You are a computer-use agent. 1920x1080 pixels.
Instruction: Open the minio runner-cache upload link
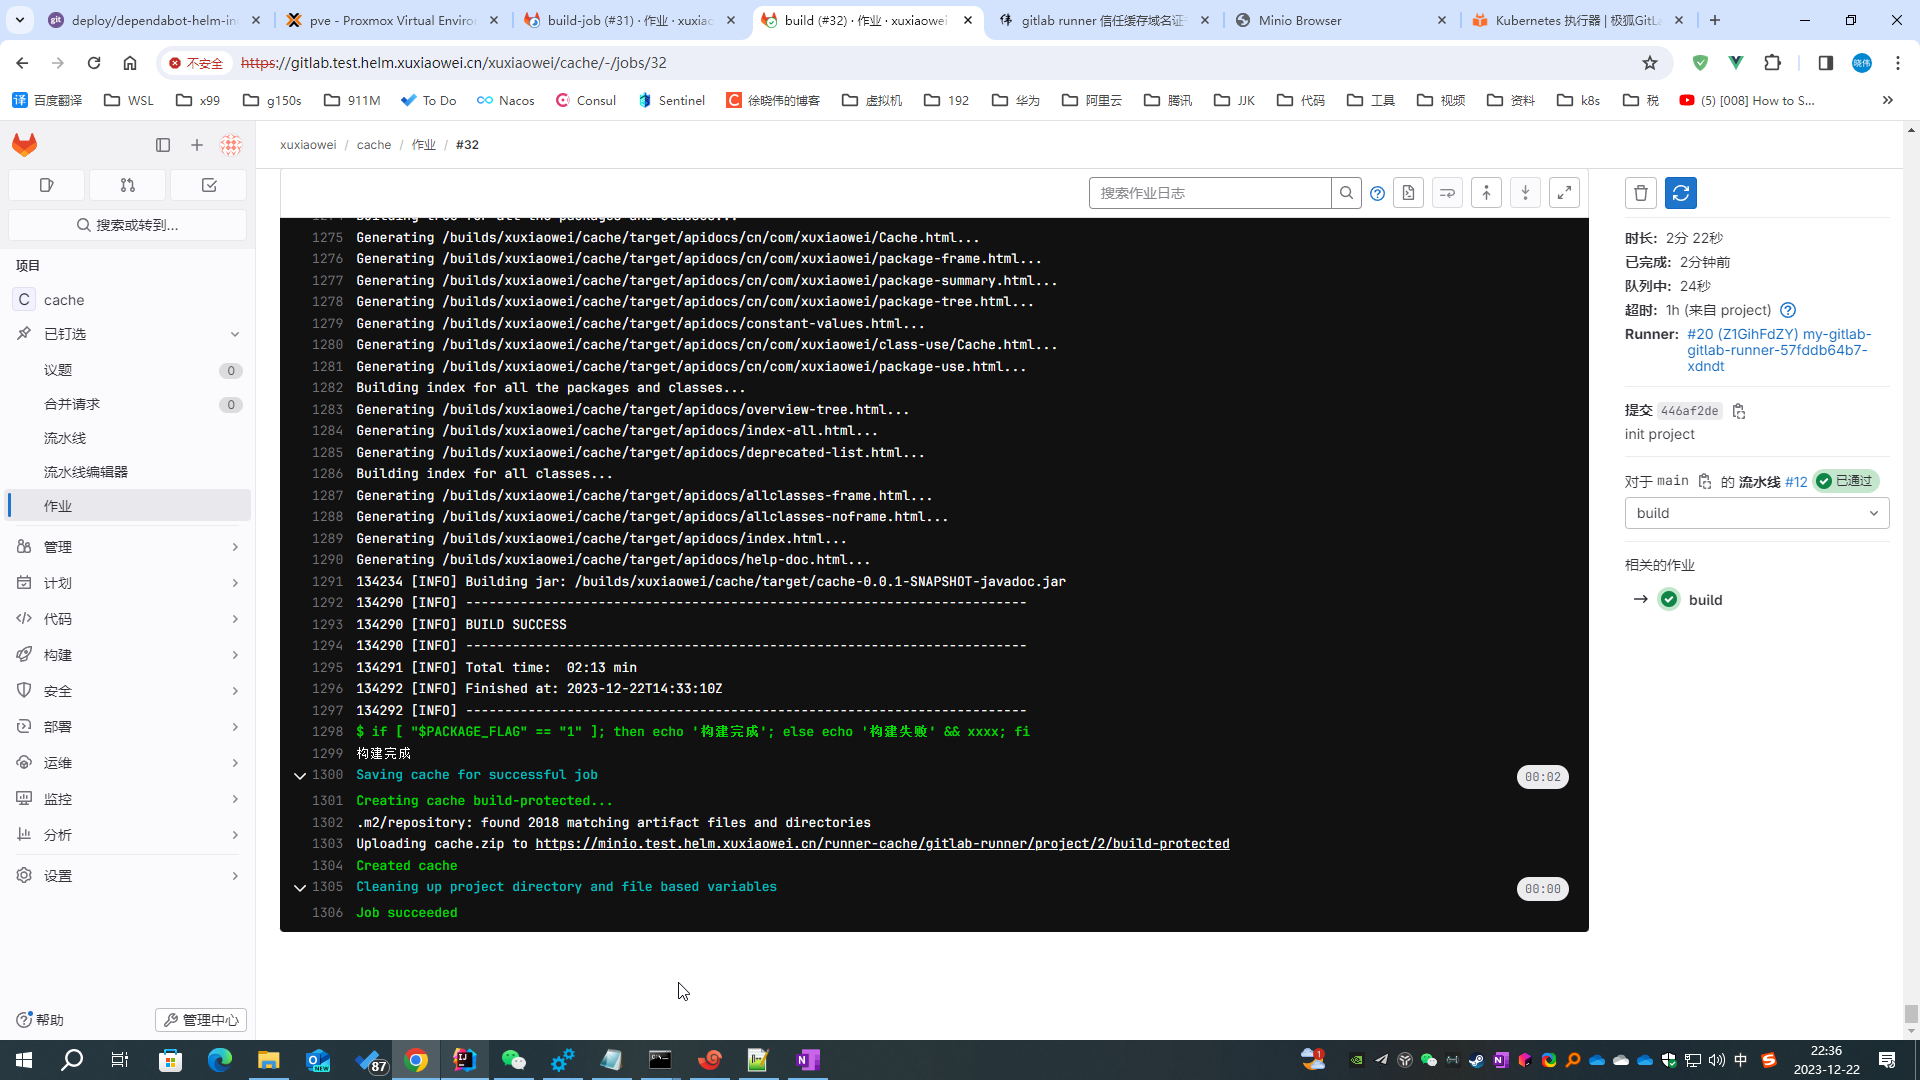point(882,844)
